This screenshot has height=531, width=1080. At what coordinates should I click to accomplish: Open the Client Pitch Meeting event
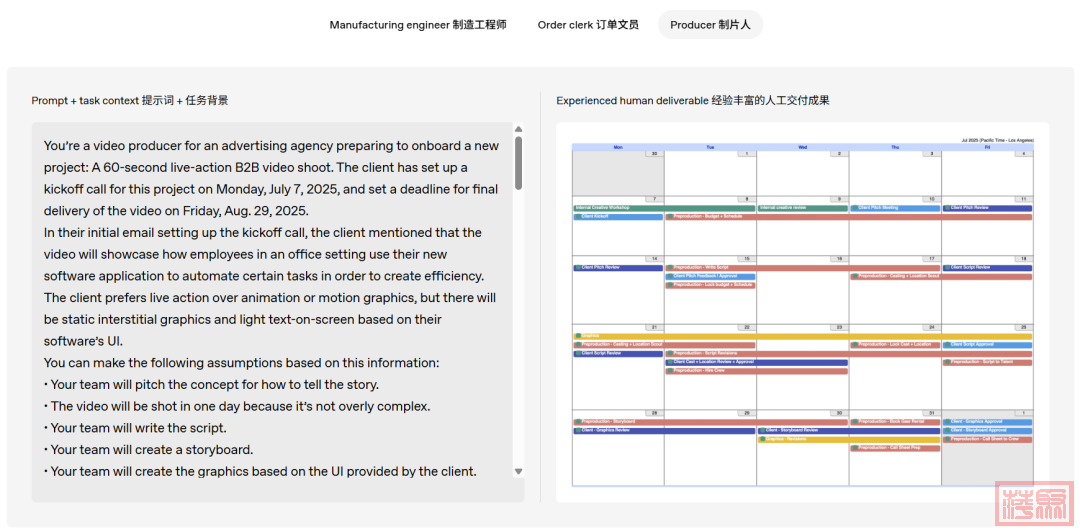point(894,208)
